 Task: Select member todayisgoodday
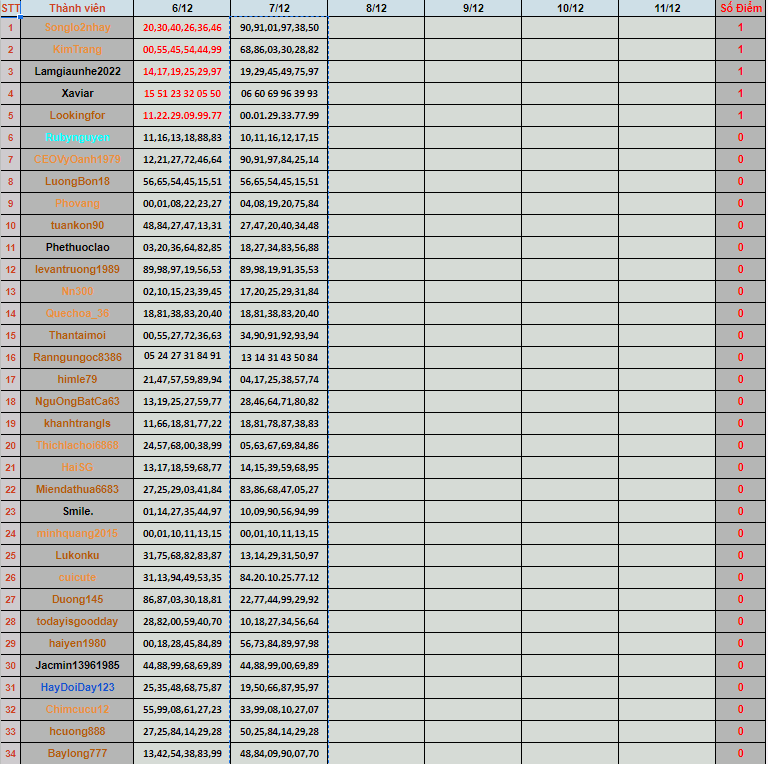point(77,621)
